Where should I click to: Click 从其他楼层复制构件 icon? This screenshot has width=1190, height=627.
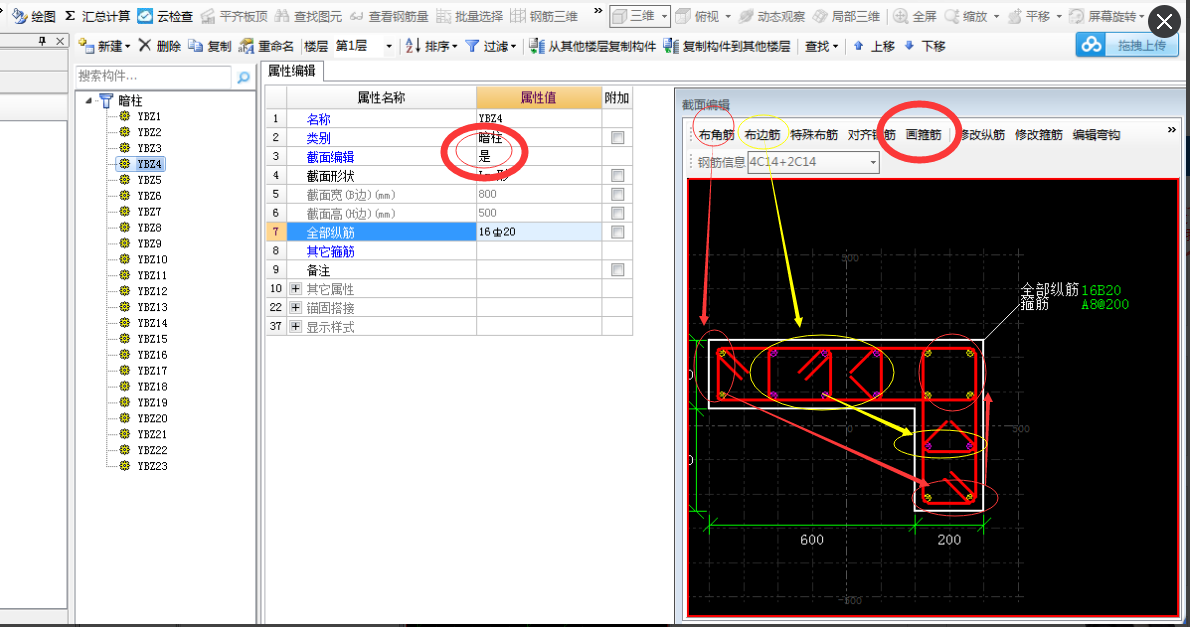537,46
